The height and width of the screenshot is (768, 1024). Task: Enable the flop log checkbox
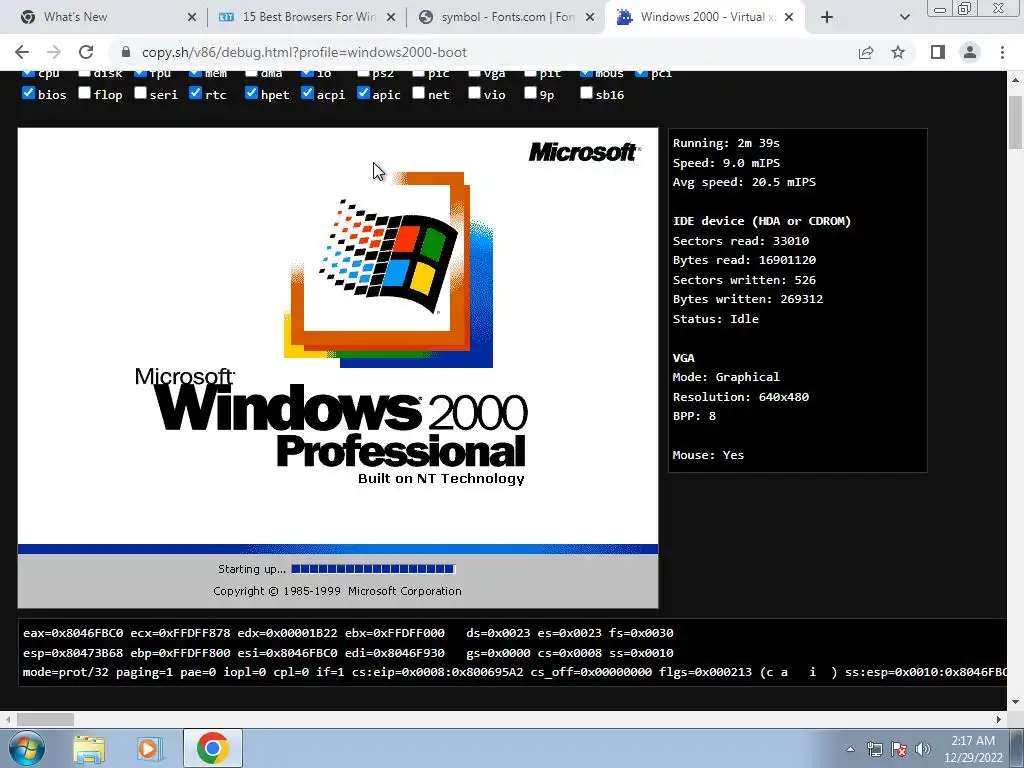[84, 93]
